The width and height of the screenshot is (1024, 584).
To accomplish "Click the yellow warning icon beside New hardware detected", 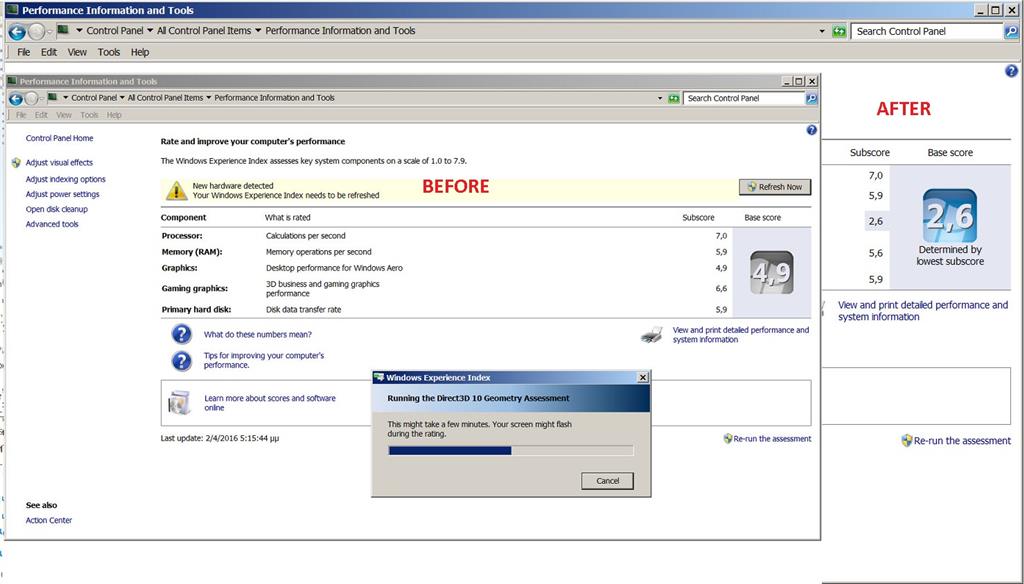I will pyautogui.click(x=176, y=190).
